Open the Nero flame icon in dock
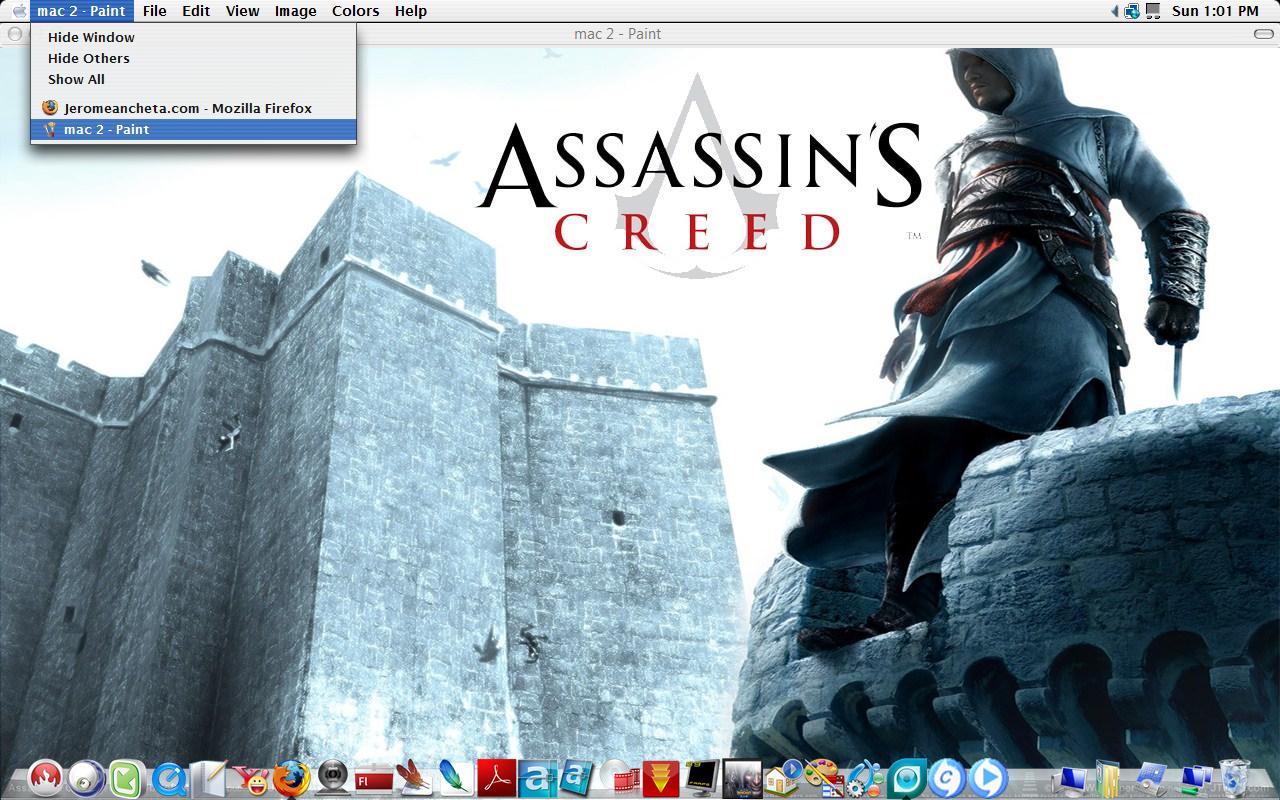 coord(45,778)
